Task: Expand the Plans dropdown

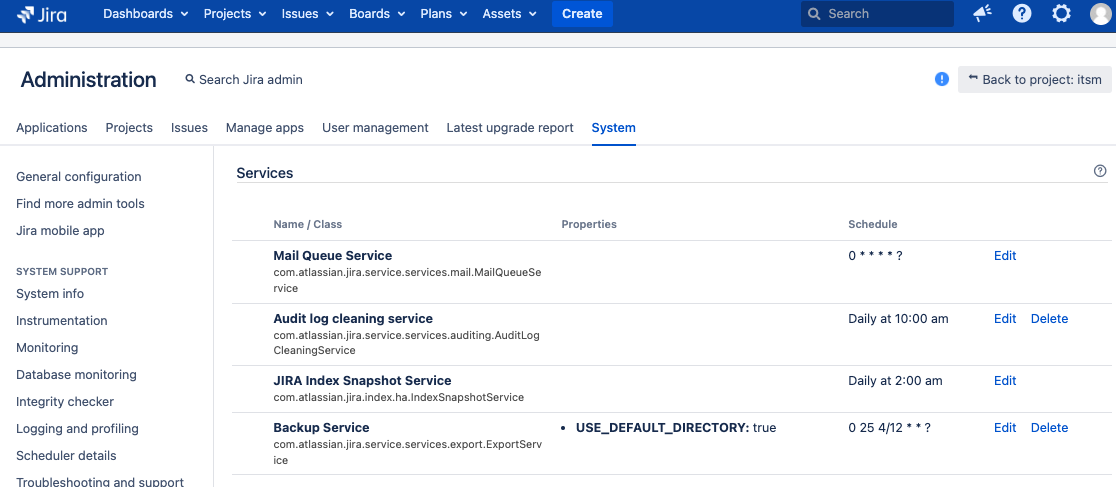Action: click(444, 14)
